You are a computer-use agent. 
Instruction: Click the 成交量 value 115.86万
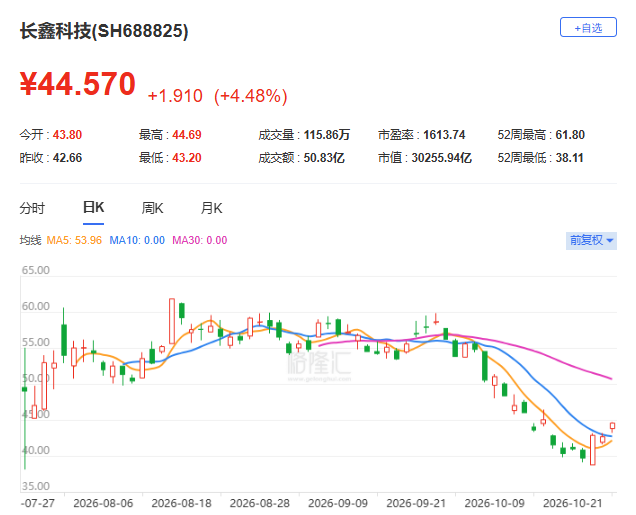[x=327, y=135]
